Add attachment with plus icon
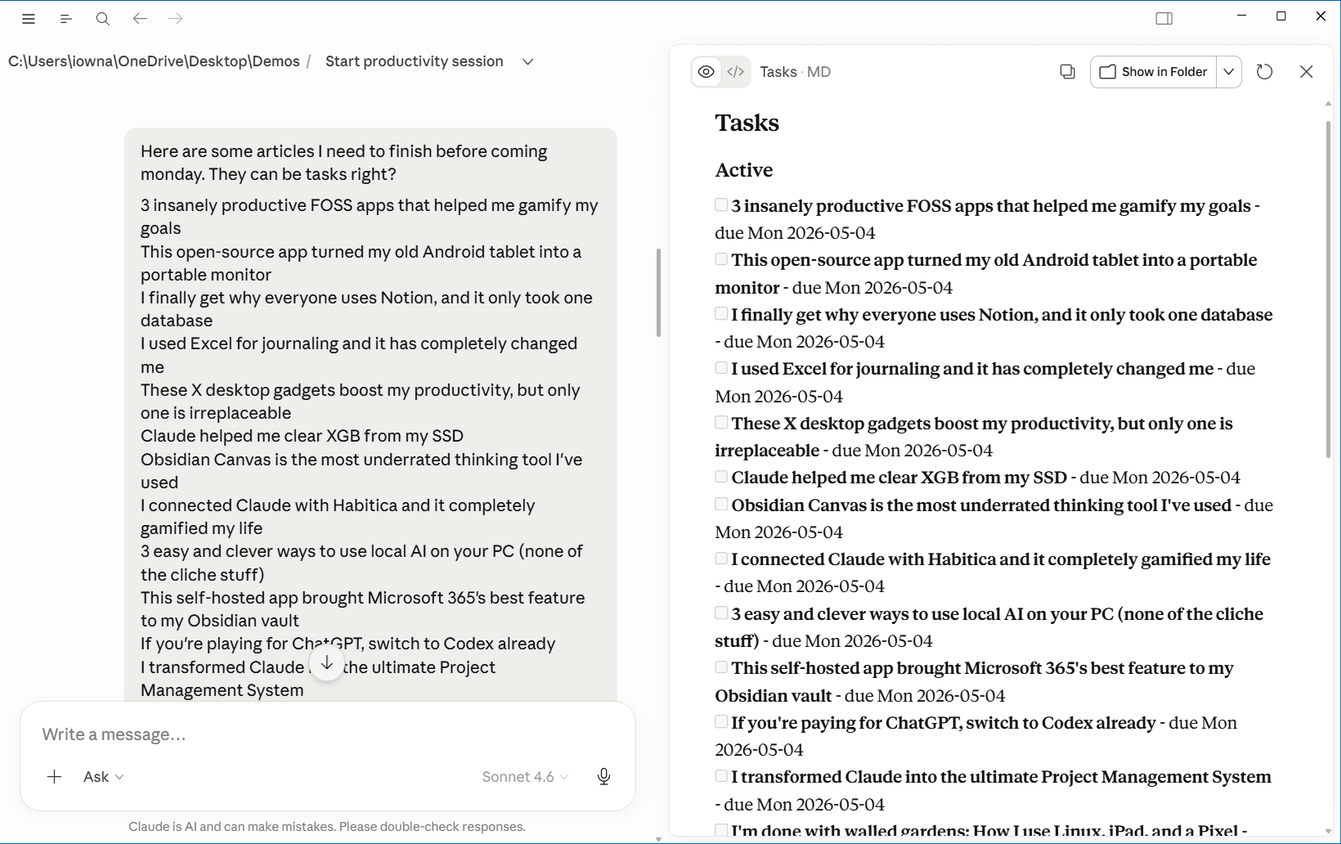Screen dimensions: 1341x844 pos(54,777)
